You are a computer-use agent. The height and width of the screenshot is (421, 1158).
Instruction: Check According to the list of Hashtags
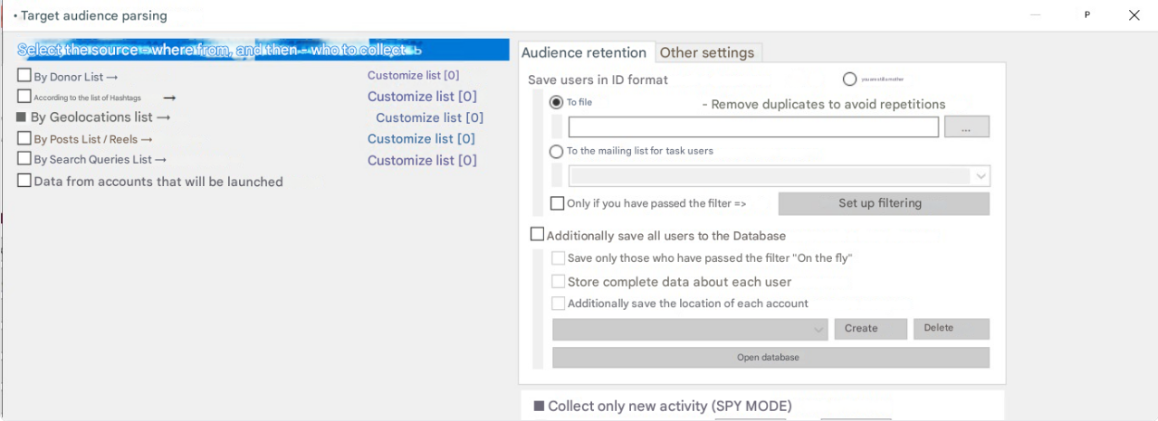pos(24,96)
